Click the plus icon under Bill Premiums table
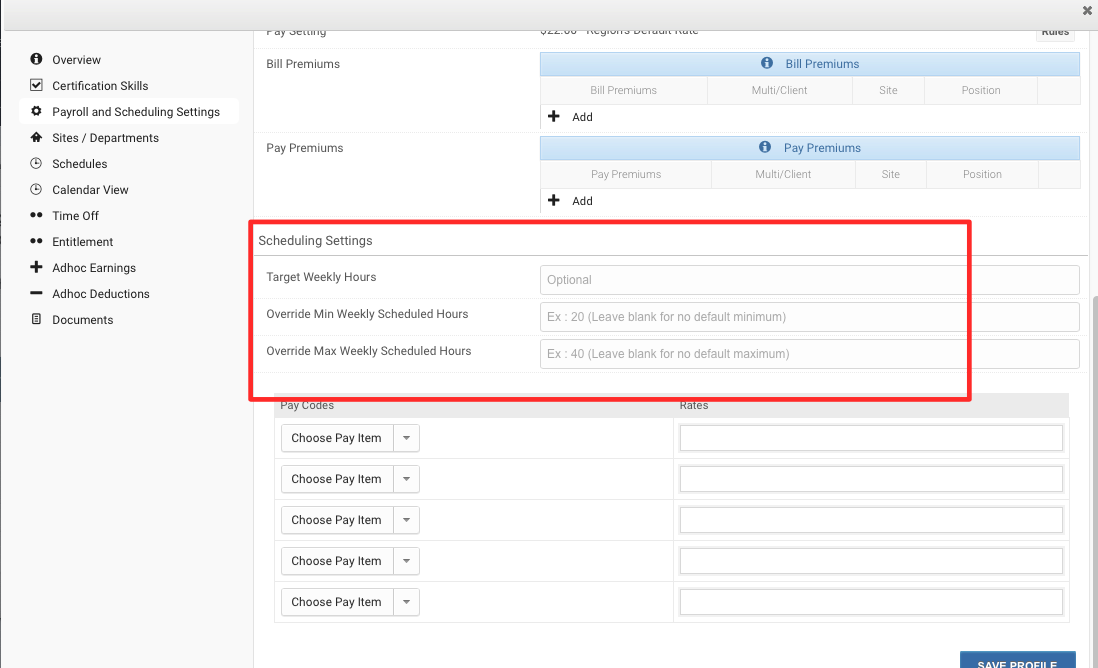1098x668 pixels. coord(554,116)
